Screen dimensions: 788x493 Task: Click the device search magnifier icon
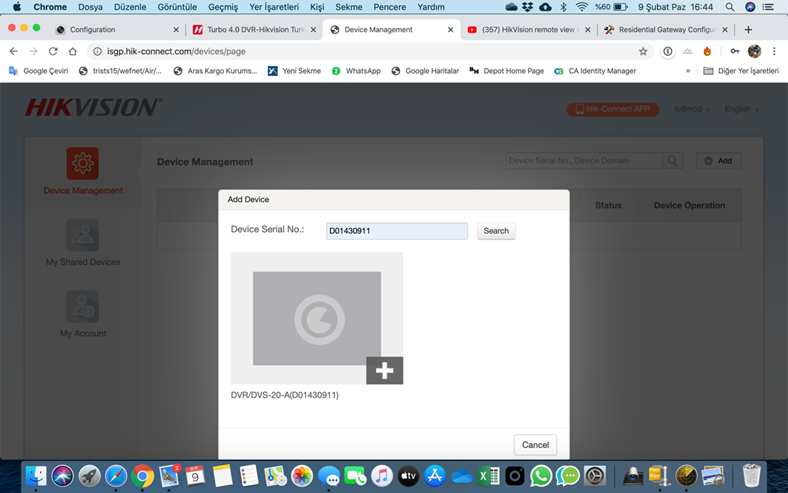pyautogui.click(x=674, y=161)
